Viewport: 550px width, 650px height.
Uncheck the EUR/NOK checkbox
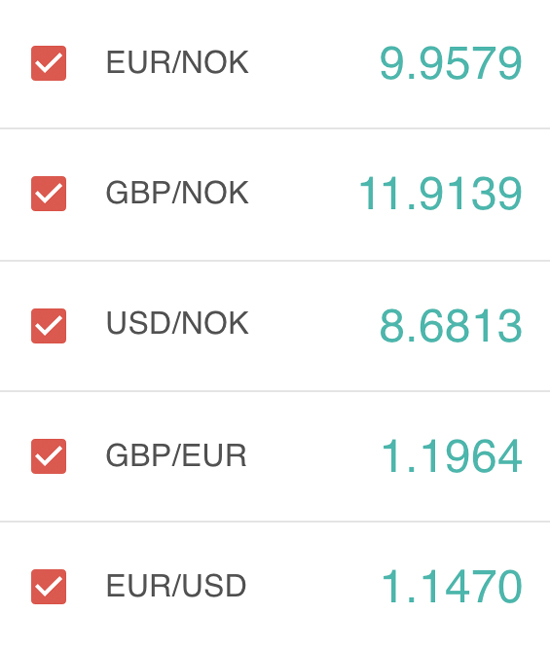(x=48, y=63)
